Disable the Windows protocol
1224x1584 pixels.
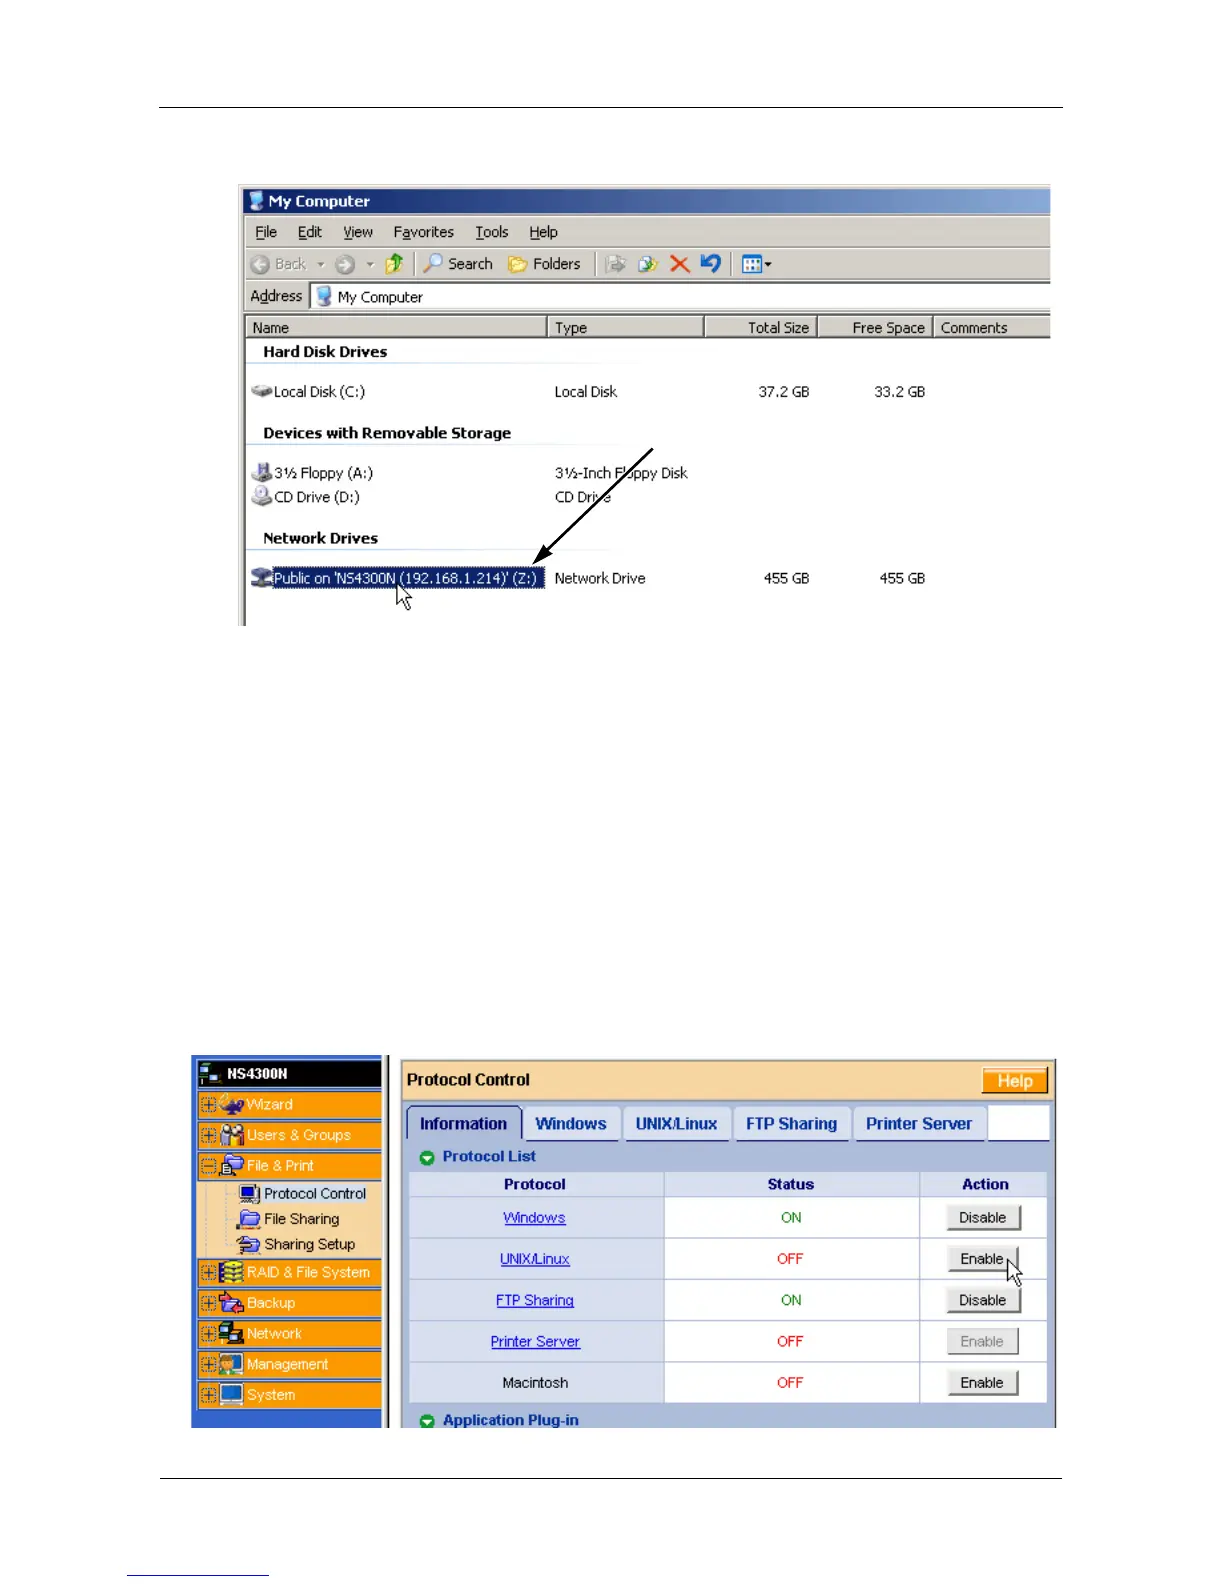(983, 1217)
